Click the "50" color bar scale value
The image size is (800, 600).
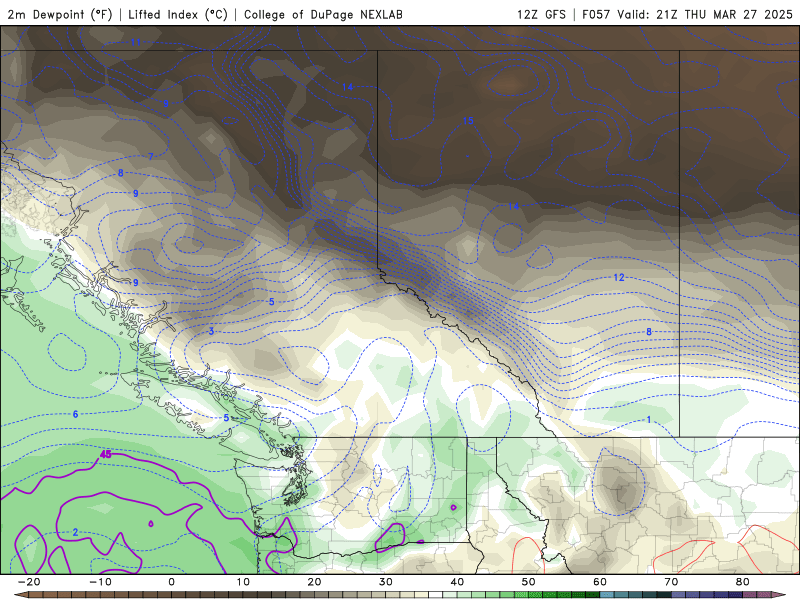click(529, 582)
